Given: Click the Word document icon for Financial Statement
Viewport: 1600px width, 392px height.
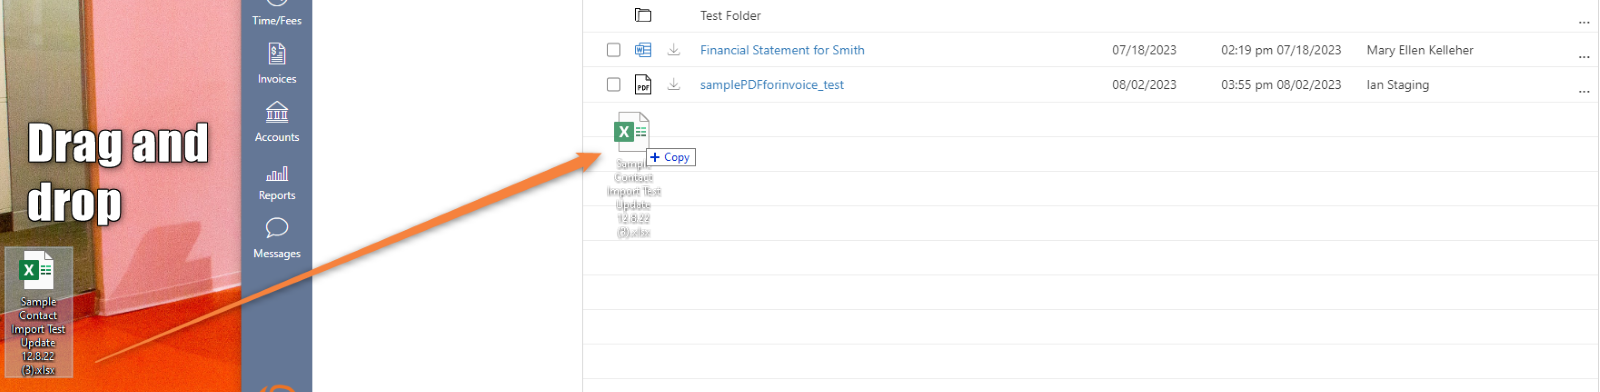Looking at the screenshot, I should pyautogui.click(x=643, y=50).
